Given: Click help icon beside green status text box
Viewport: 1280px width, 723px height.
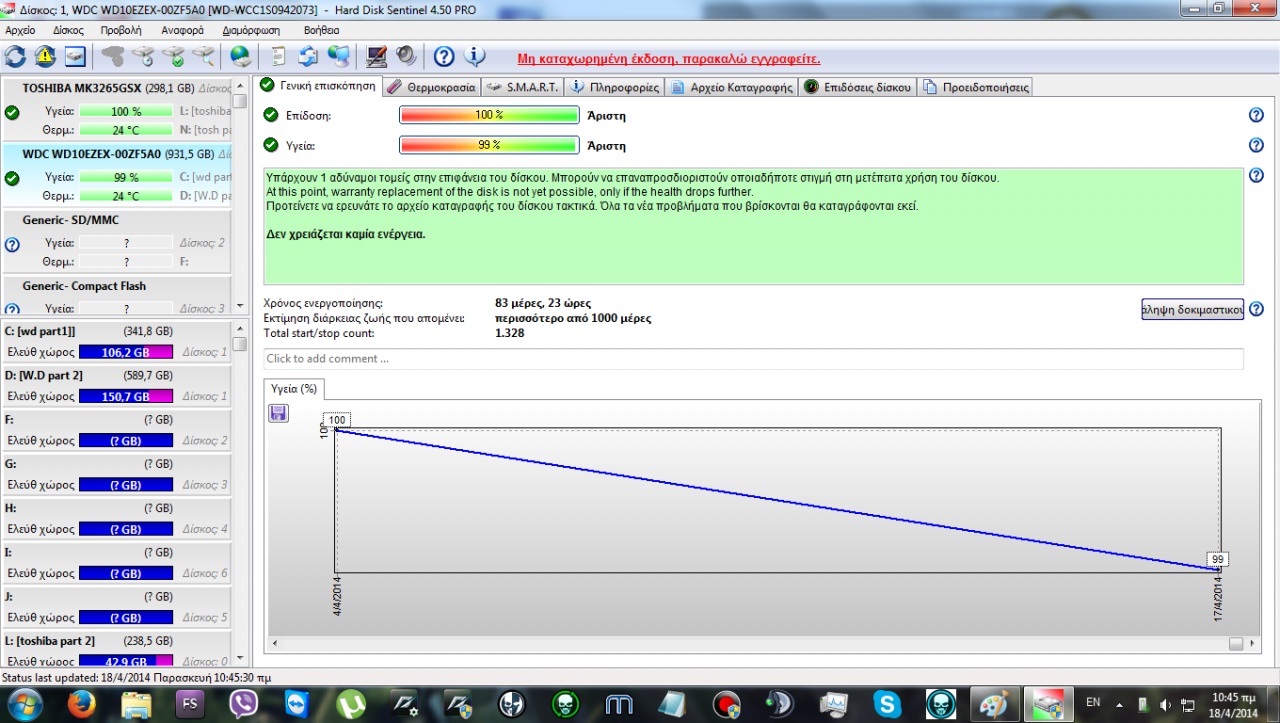Looking at the screenshot, I should (x=1256, y=175).
